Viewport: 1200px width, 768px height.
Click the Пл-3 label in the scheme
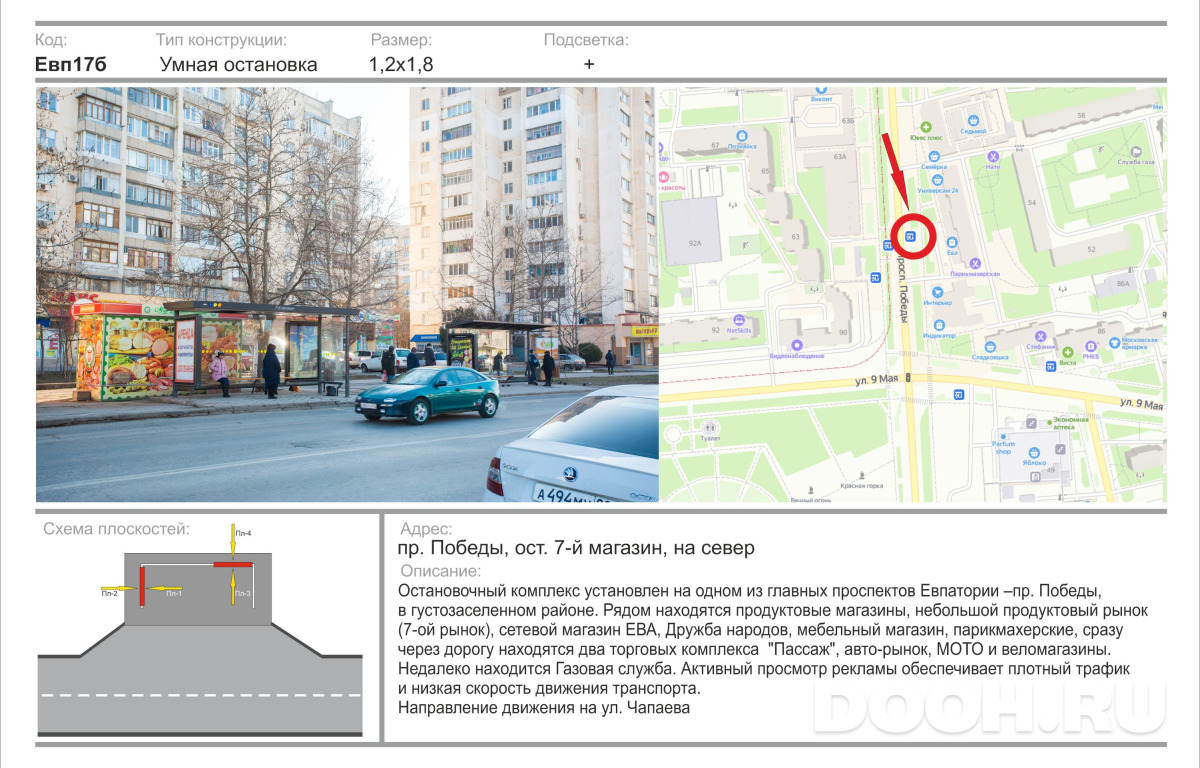click(243, 594)
